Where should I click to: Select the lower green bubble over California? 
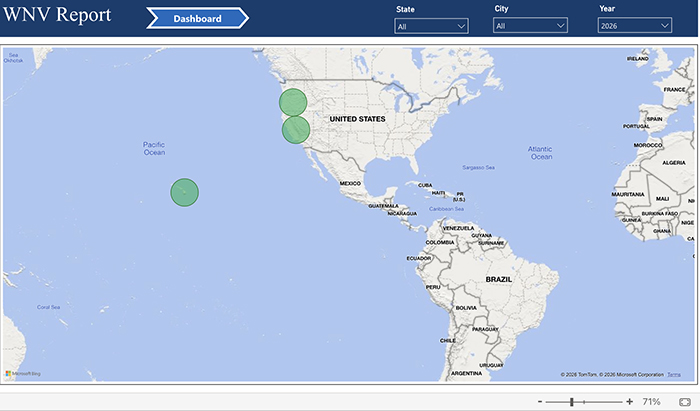point(296,129)
